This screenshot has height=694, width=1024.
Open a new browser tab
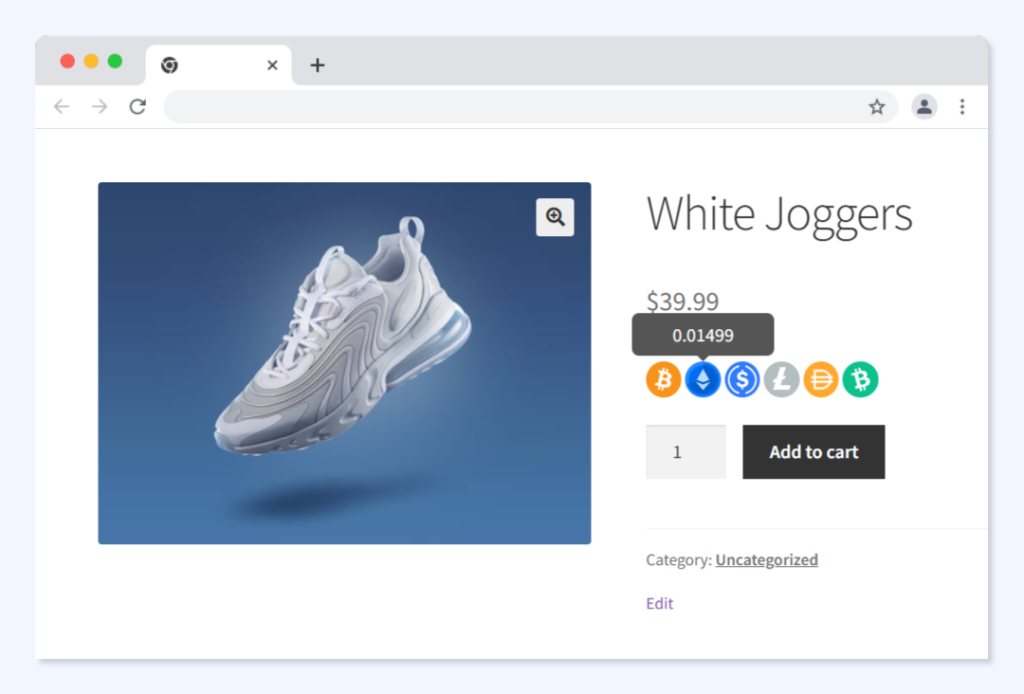(317, 66)
